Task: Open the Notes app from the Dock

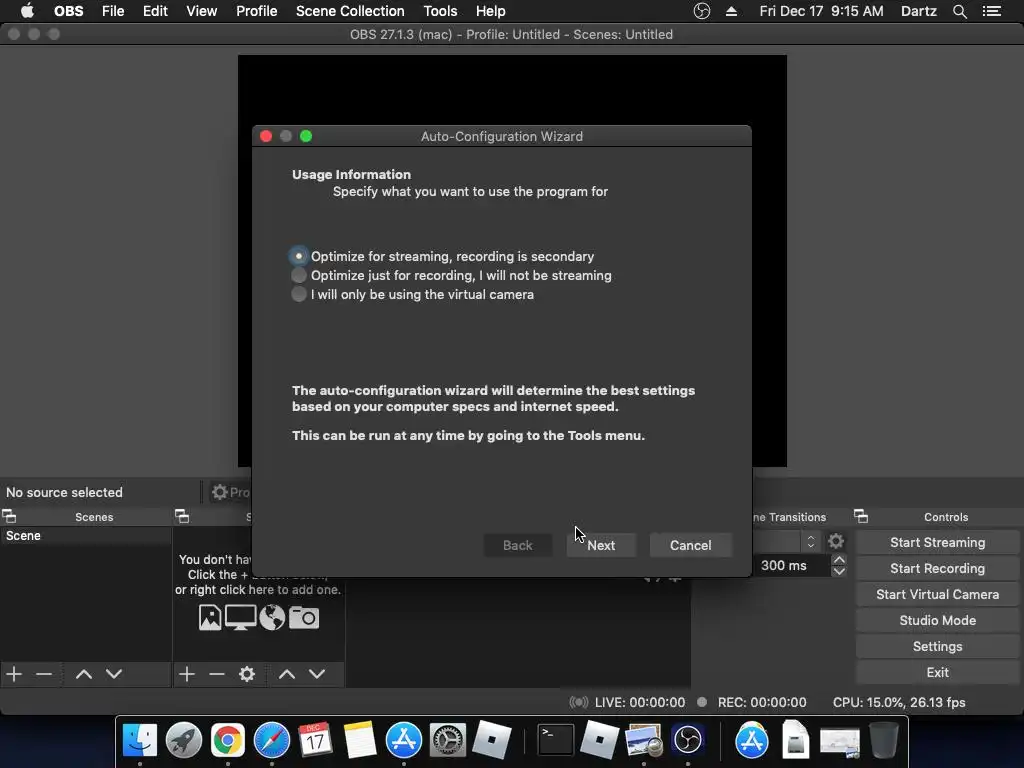Action: tap(359, 741)
